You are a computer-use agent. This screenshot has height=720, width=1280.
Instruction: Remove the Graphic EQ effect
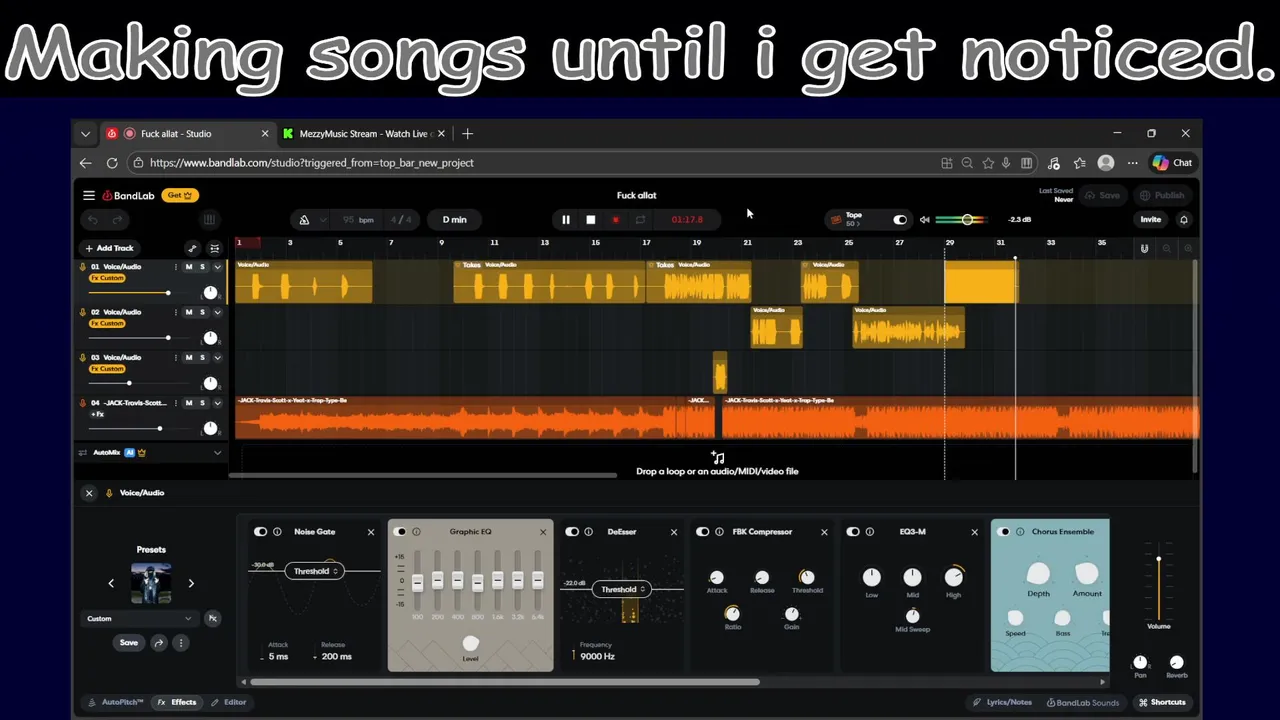coord(543,532)
